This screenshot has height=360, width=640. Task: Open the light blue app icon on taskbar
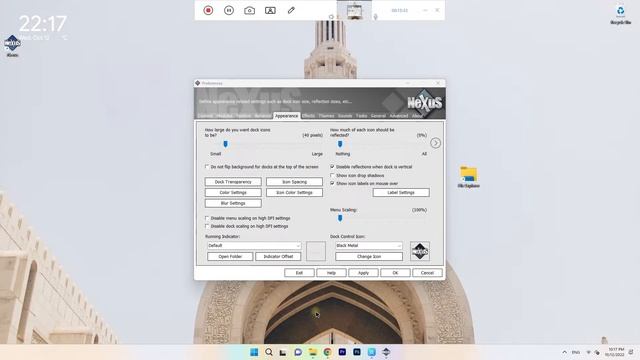coord(371,352)
